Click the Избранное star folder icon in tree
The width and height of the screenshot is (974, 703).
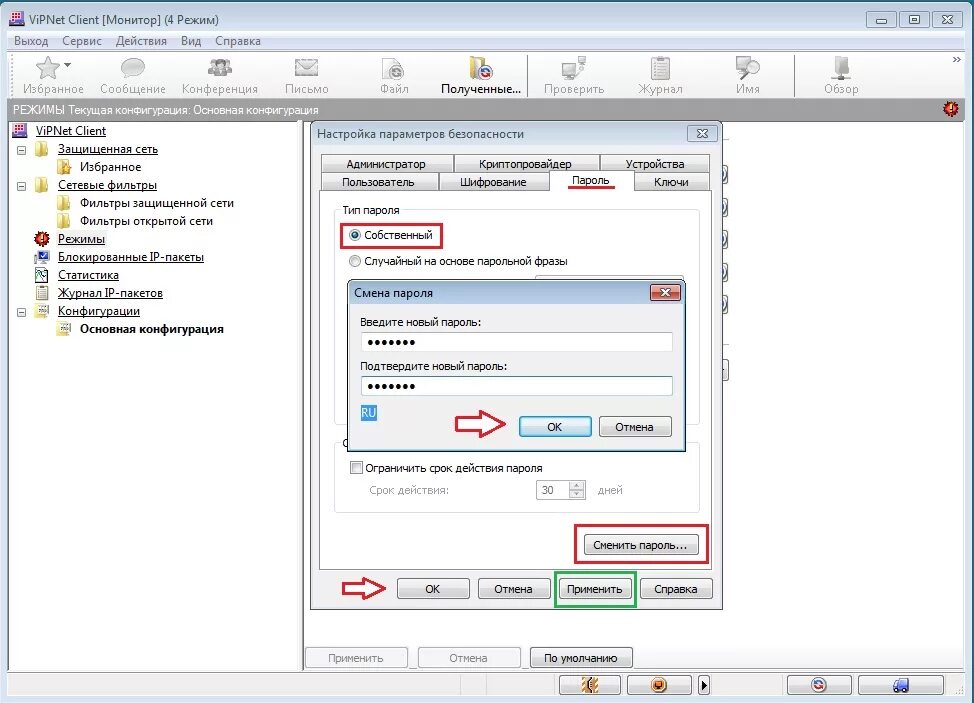pyautogui.click(x=64, y=166)
